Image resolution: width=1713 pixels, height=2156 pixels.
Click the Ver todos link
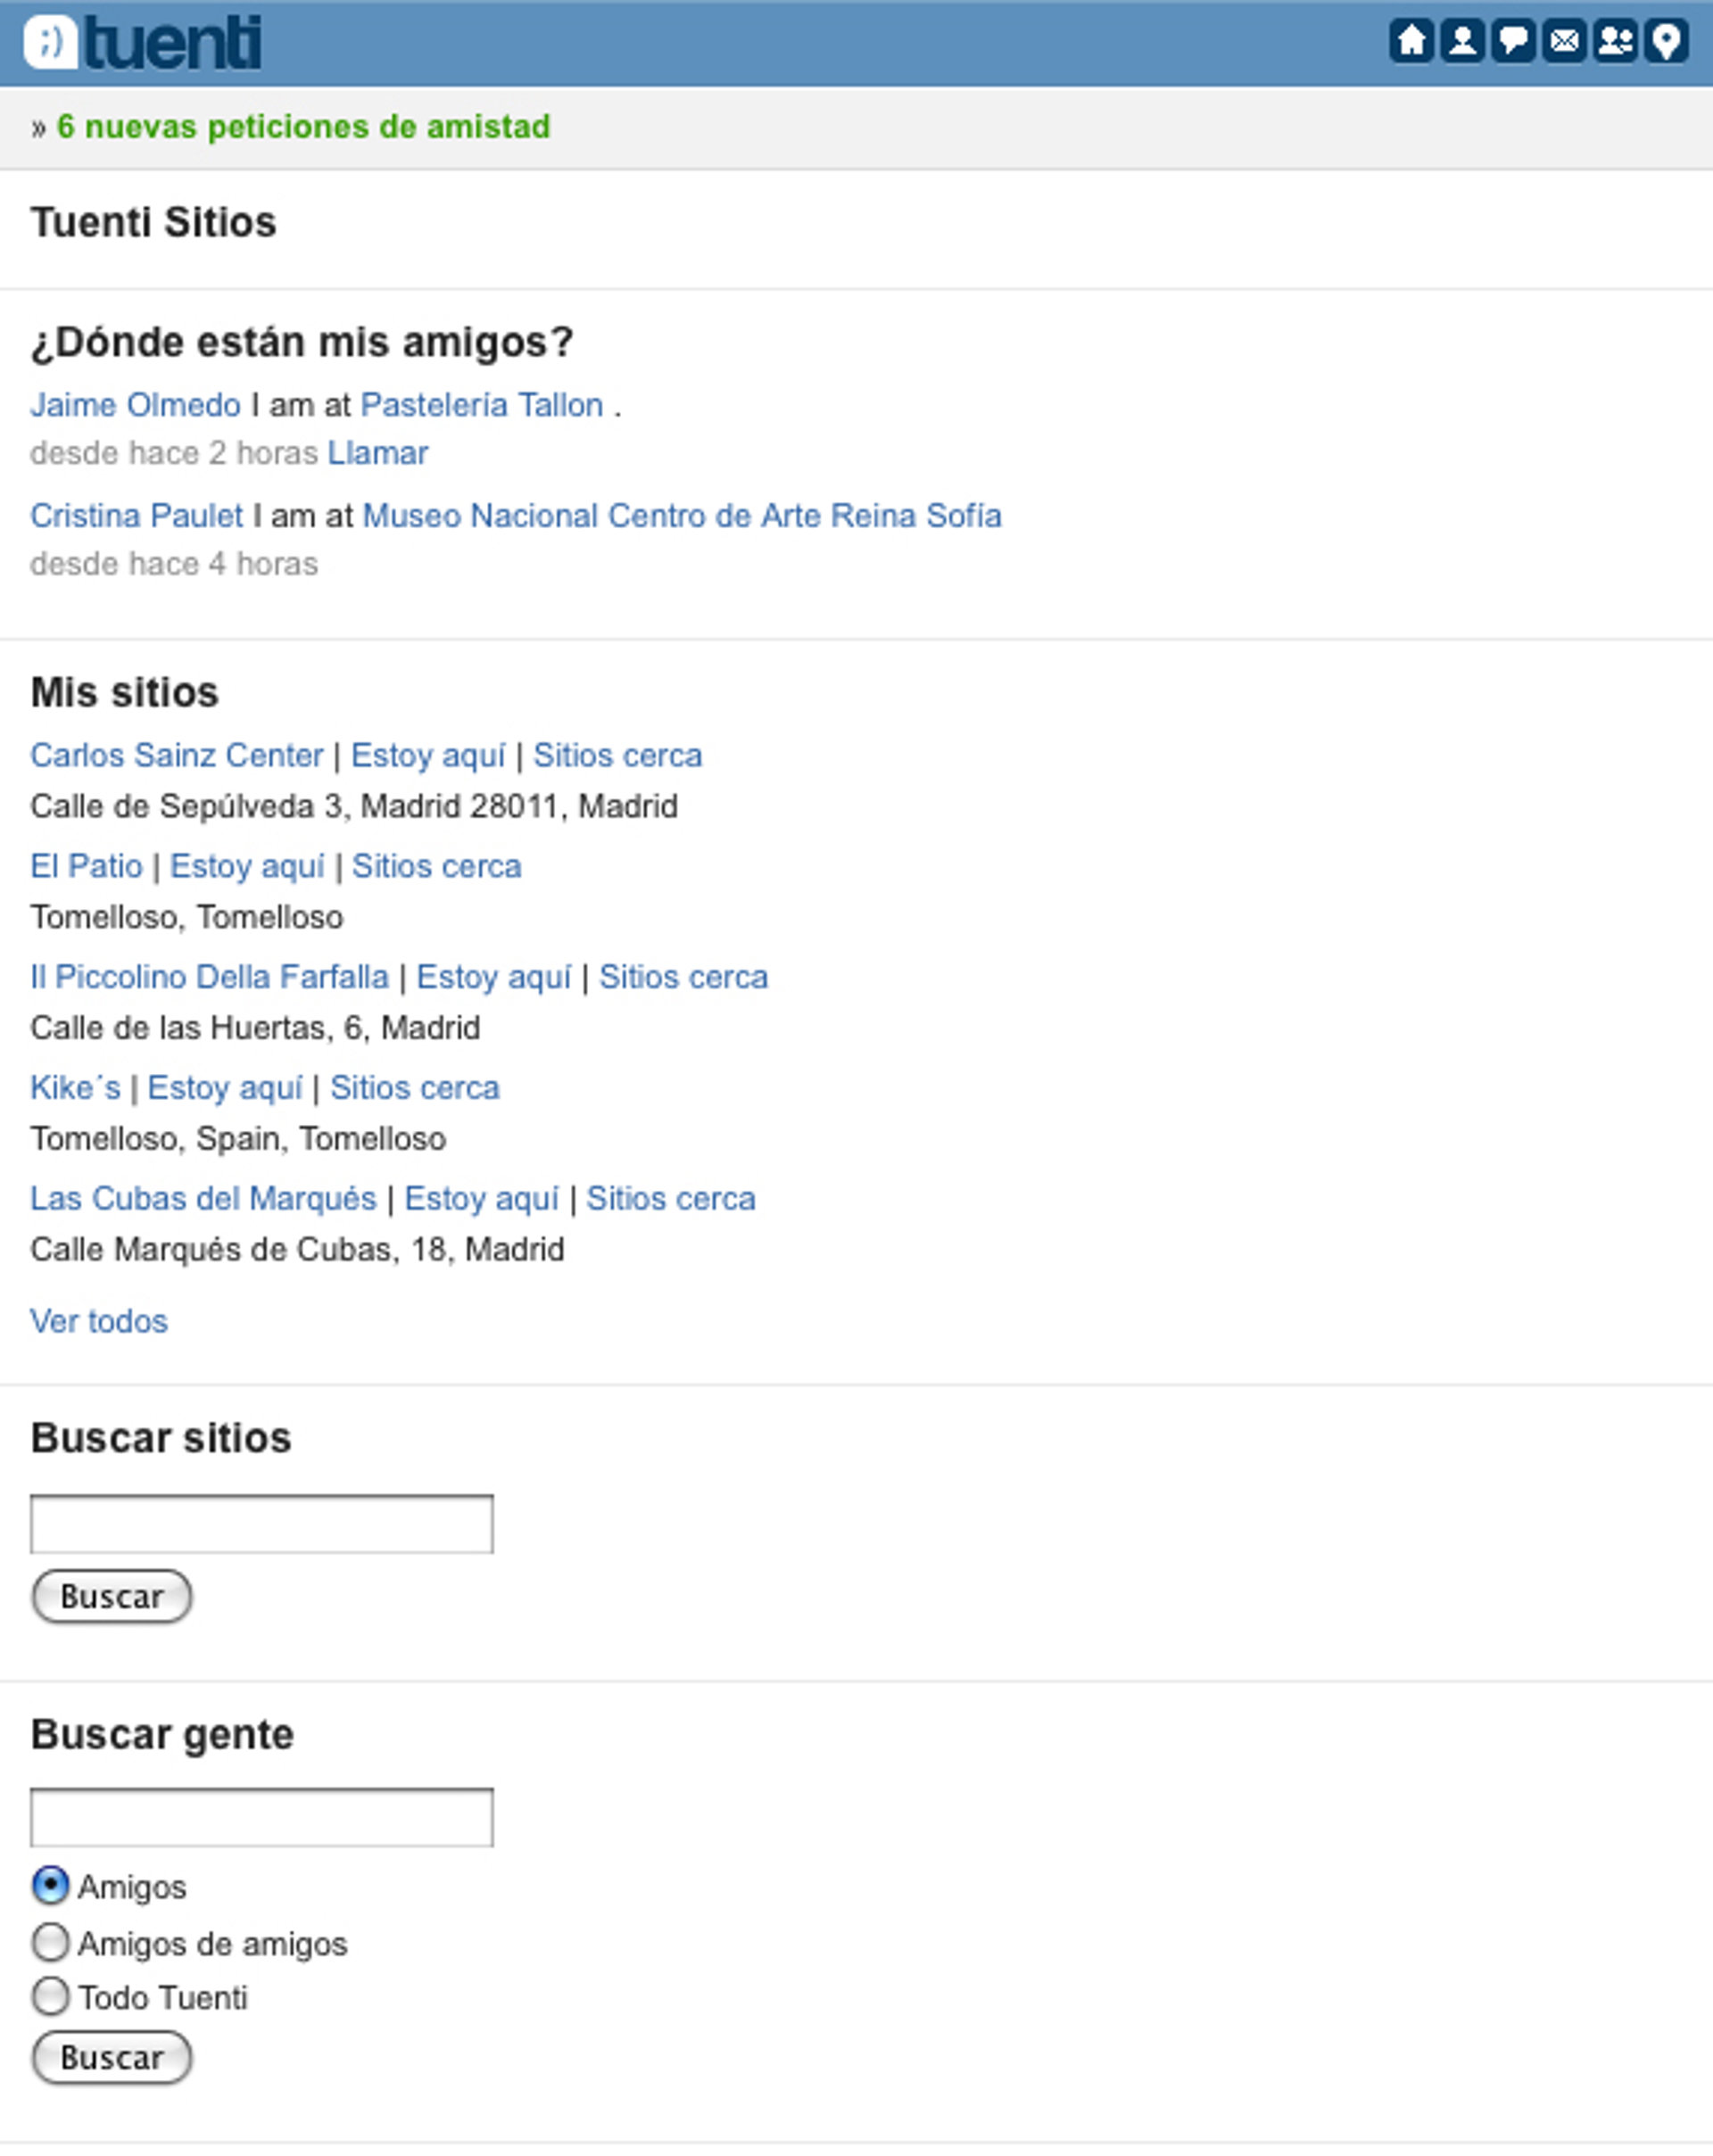tap(99, 1321)
